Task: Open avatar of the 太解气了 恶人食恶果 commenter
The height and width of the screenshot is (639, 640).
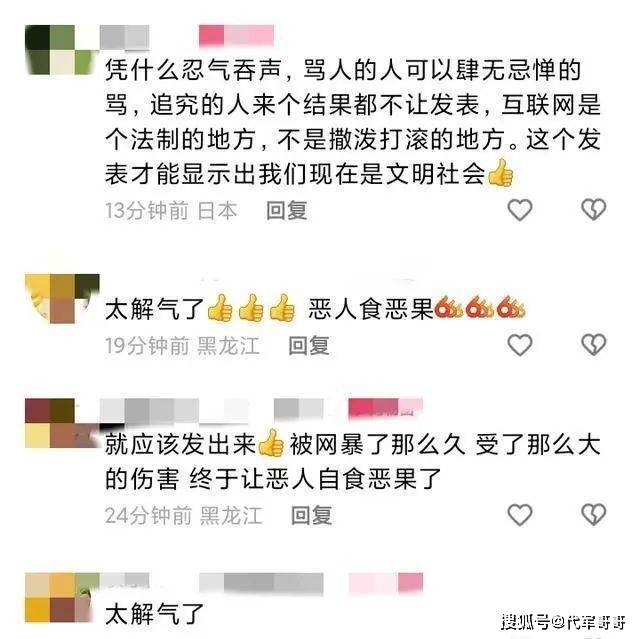Action: (x=62, y=299)
